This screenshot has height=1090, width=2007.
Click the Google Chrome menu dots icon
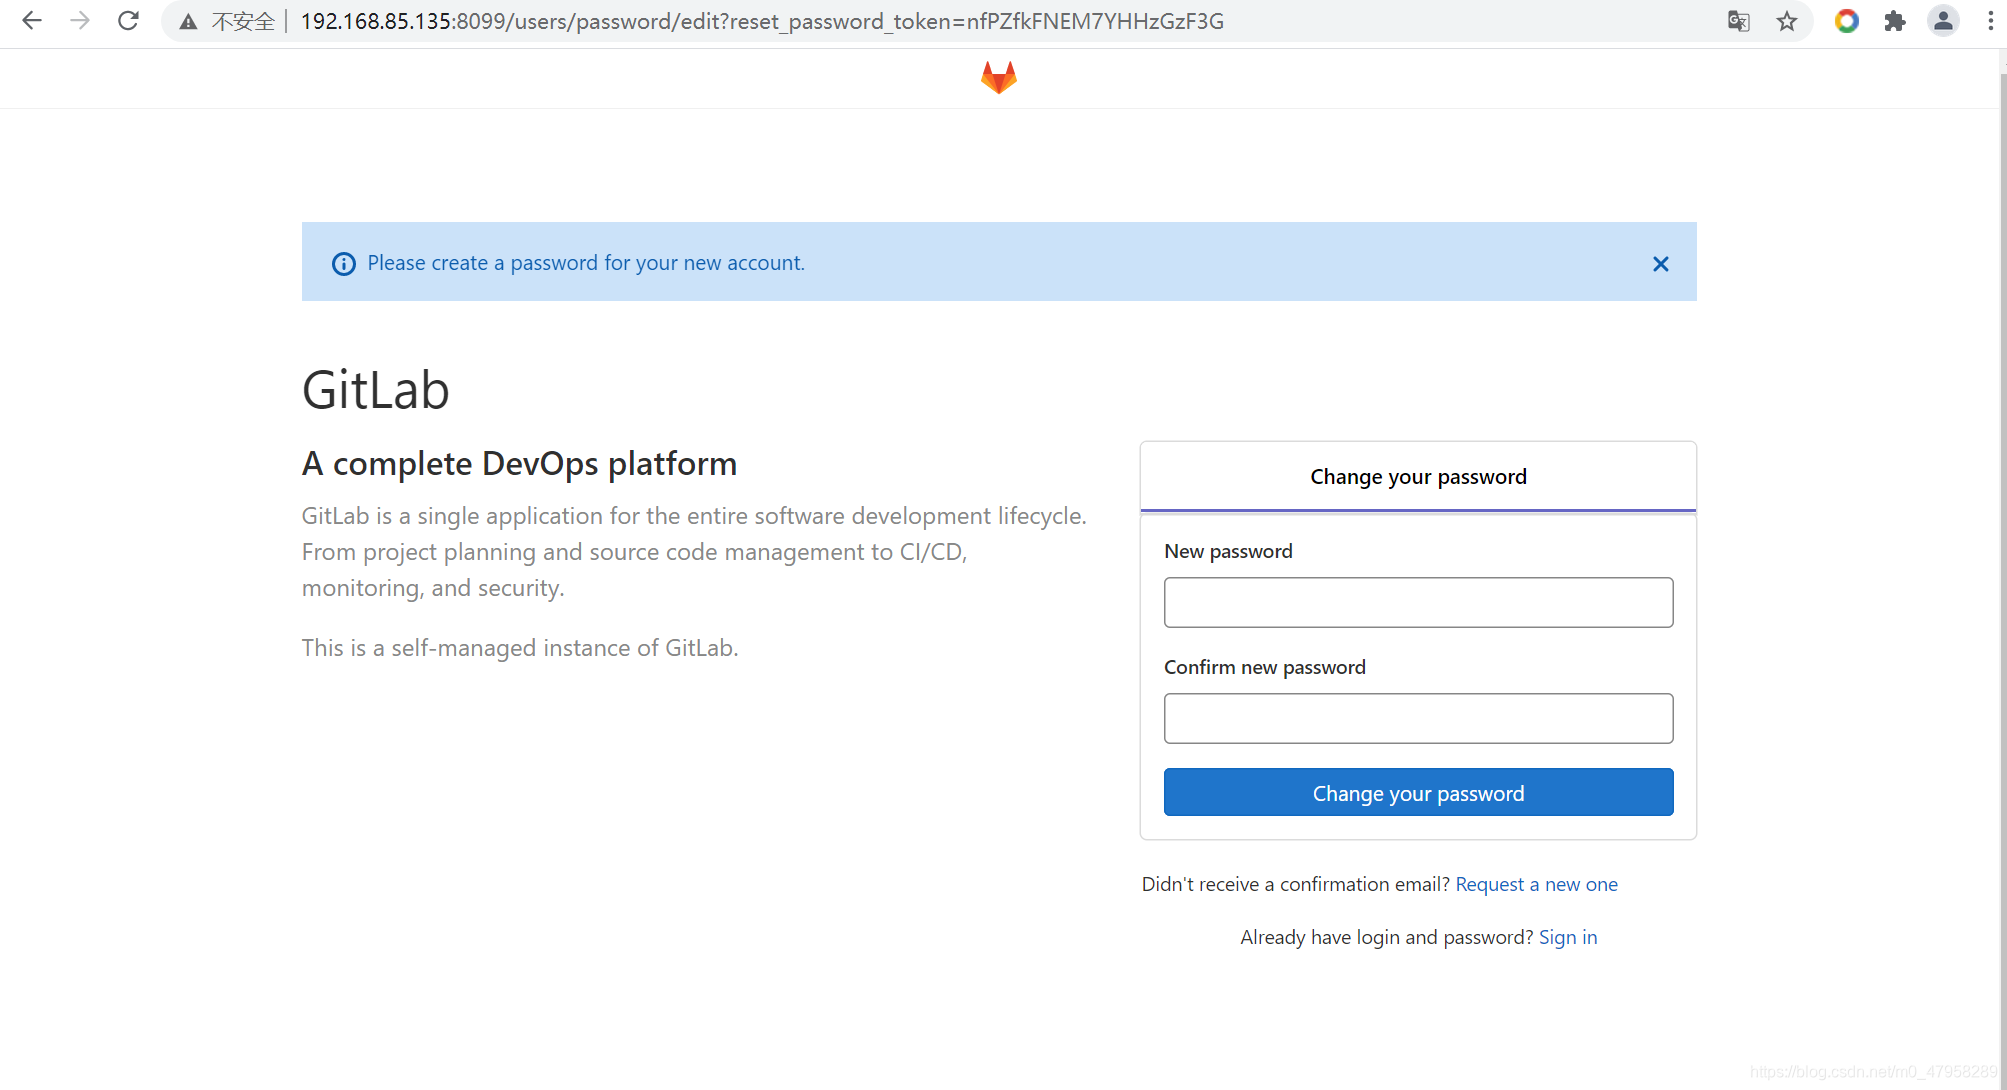(1991, 20)
